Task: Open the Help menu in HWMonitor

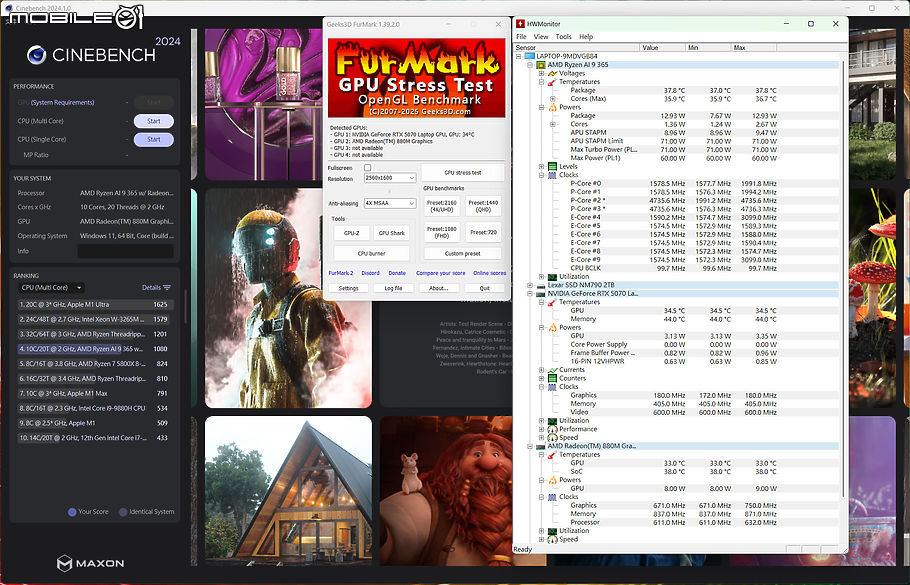Action: coord(586,37)
